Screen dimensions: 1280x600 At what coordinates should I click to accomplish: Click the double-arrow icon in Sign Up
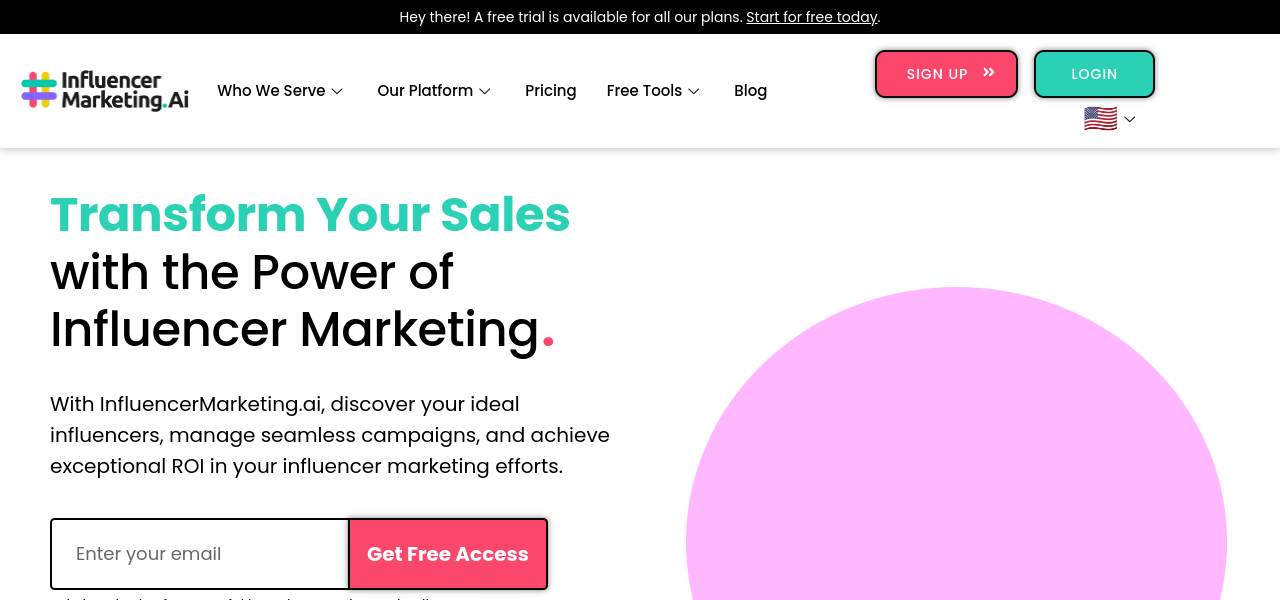pos(989,73)
